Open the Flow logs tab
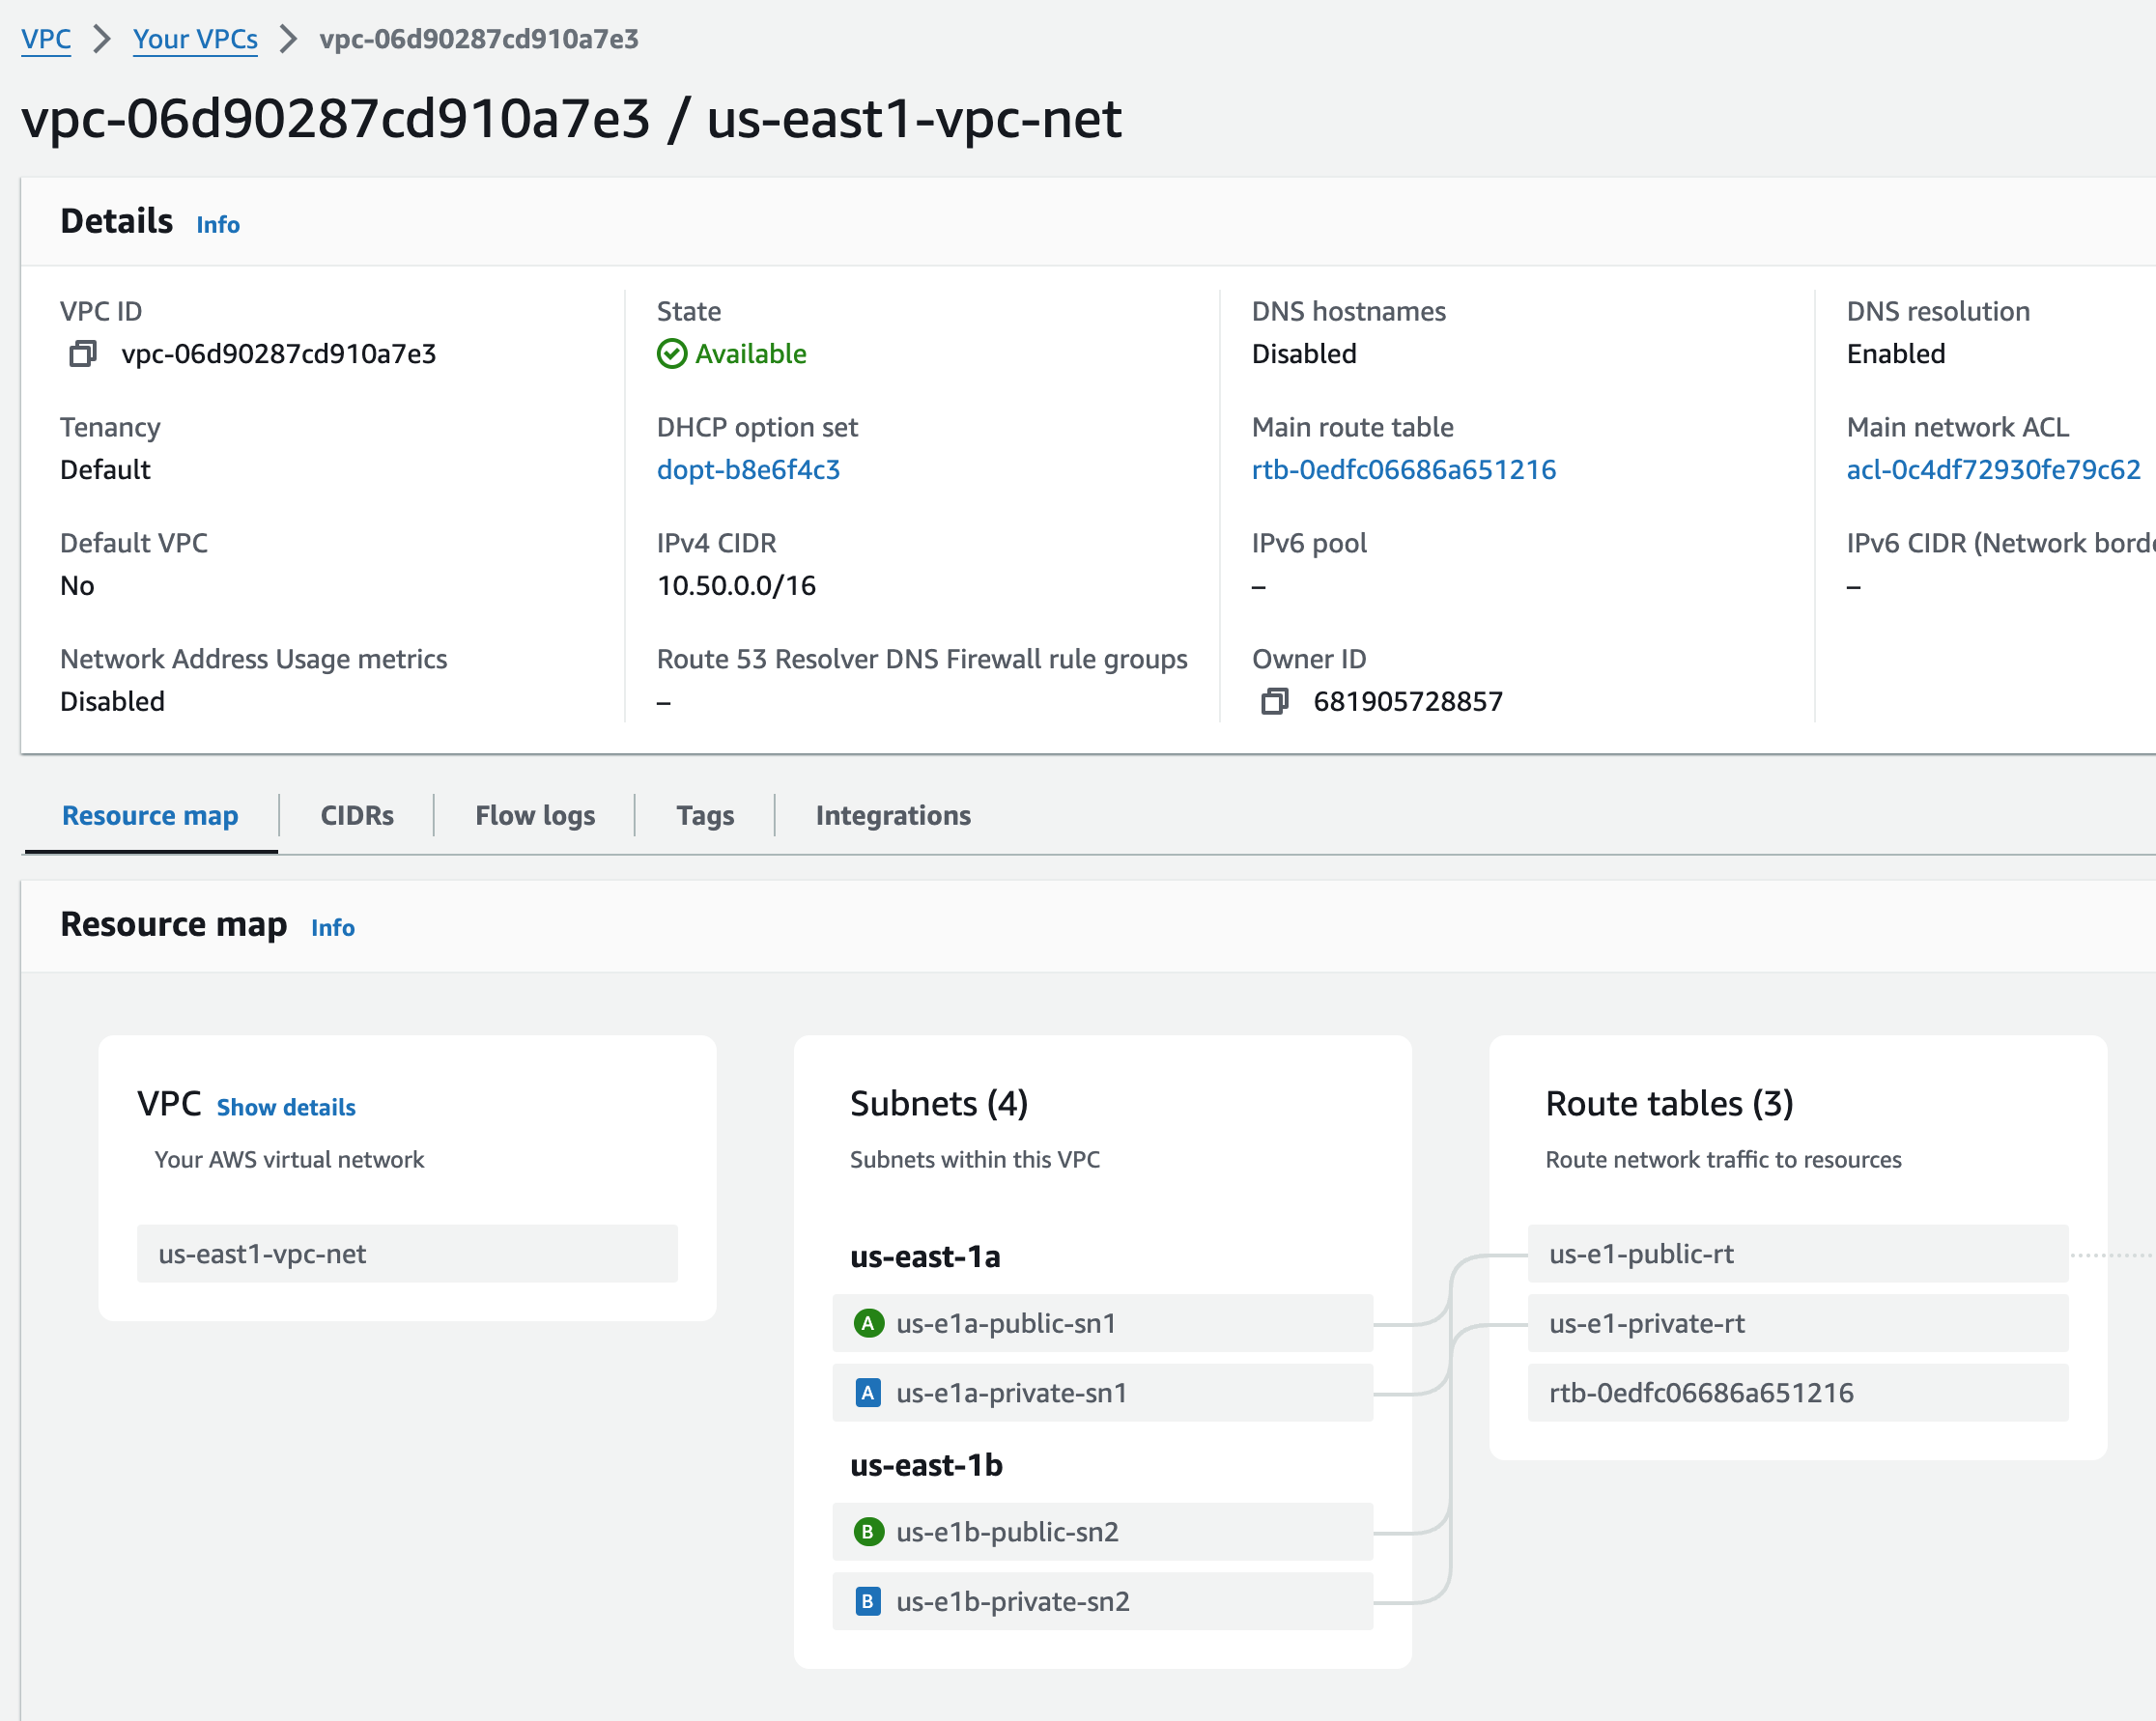This screenshot has width=2156, height=1721. coord(535,816)
